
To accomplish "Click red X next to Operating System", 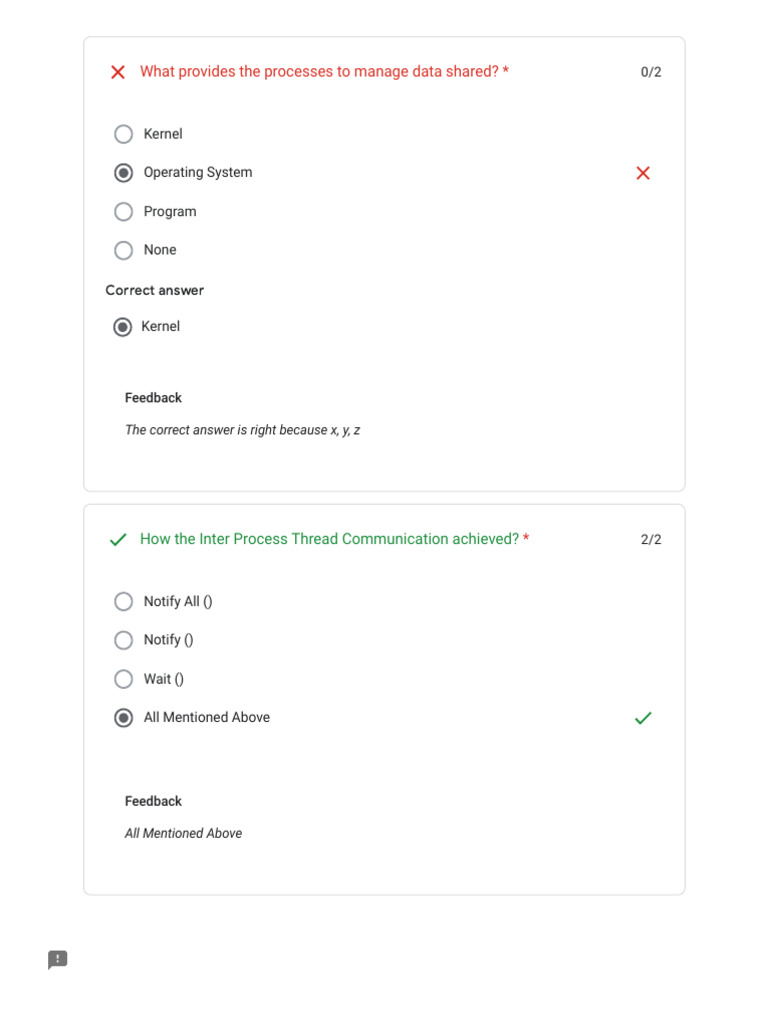I will tap(643, 173).
